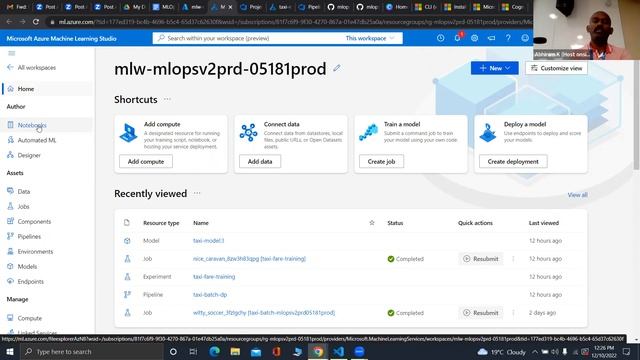Screen dimensions: 640x360
Task: Sort by Resource type column header
Action: pos(161,223)
